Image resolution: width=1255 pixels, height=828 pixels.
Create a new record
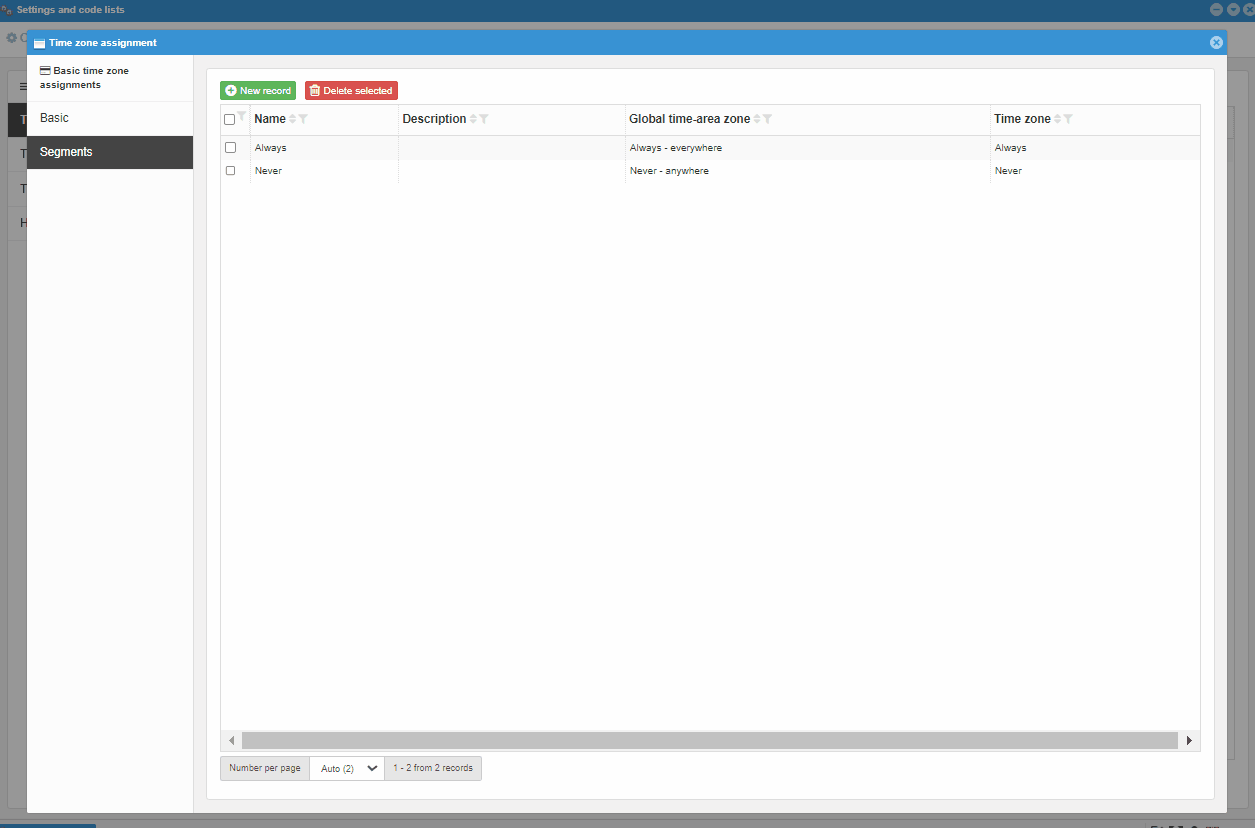click(258, 91)
